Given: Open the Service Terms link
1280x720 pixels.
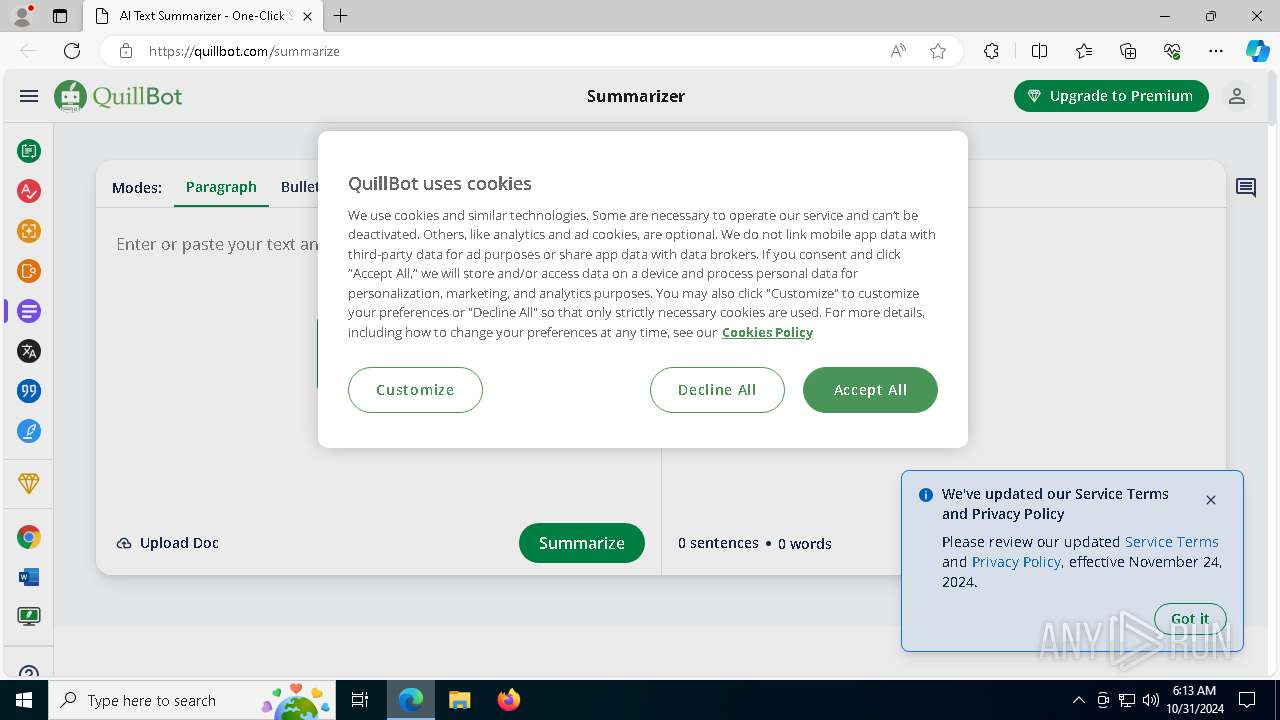Looking at the screenshot, I should pyautogui.click(x=1172, y=542).
